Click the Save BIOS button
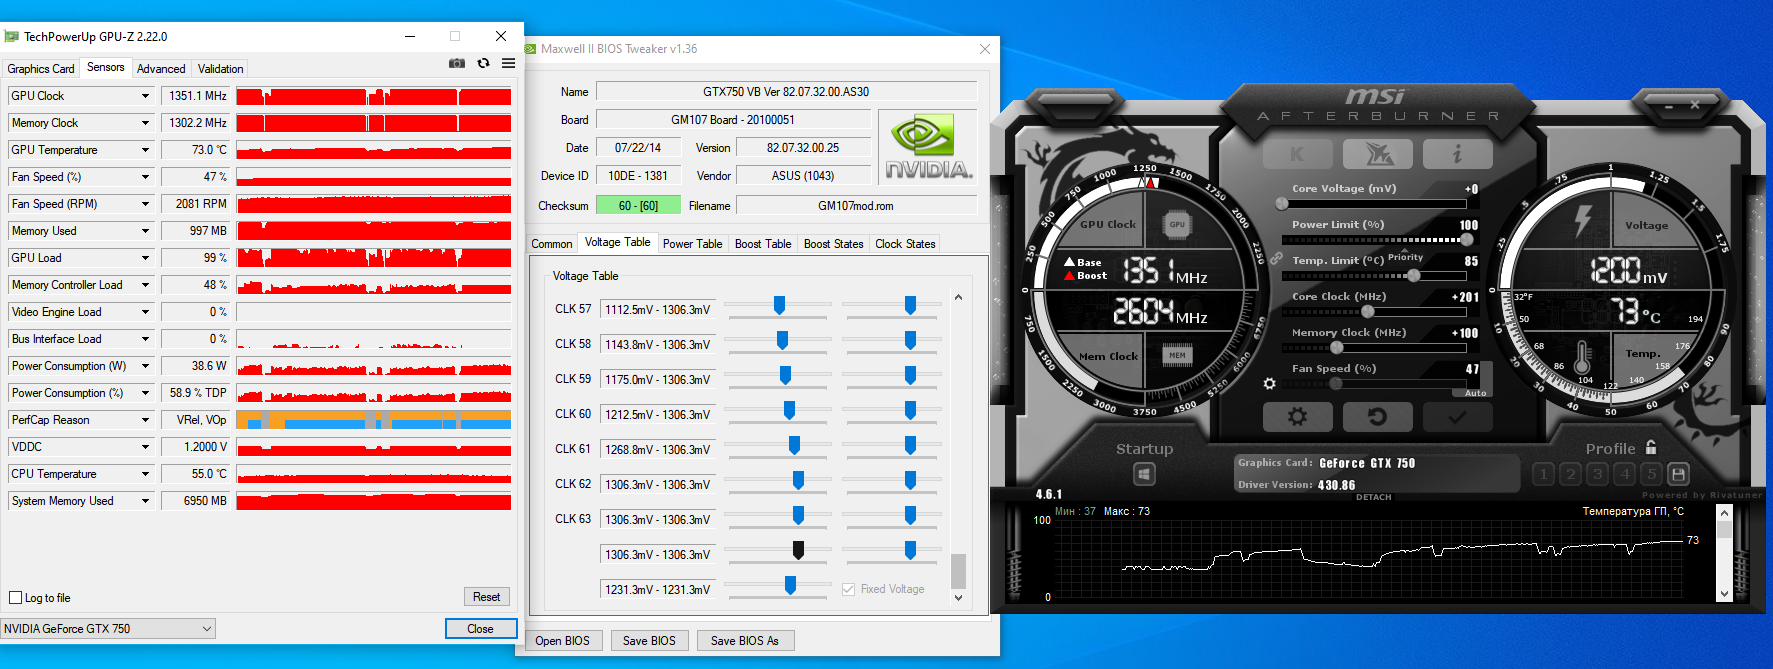Image resolution: width=1773 pixels, height=669 pixels. 649,641
